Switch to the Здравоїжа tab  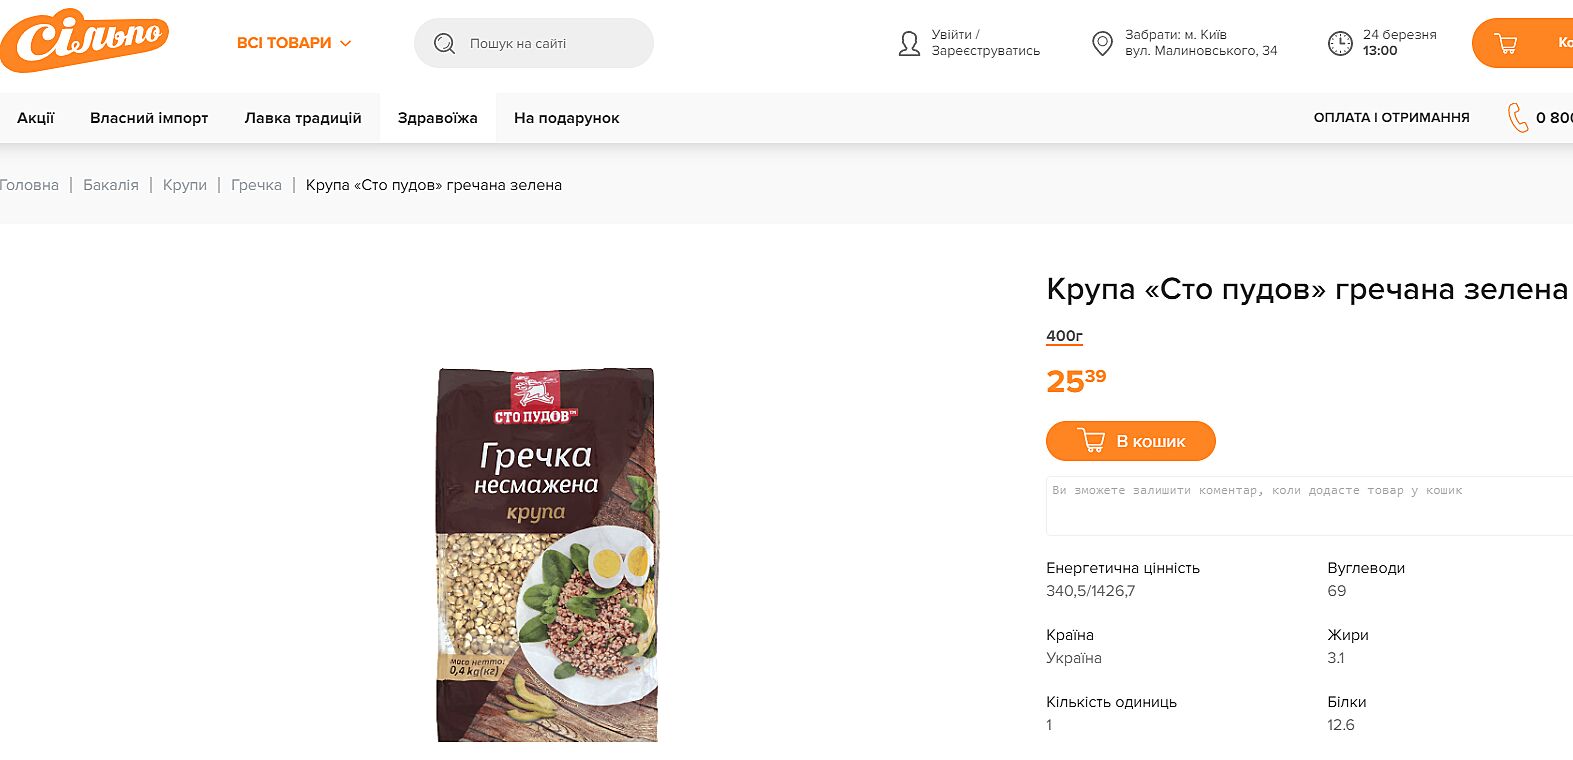click(438, 118)
